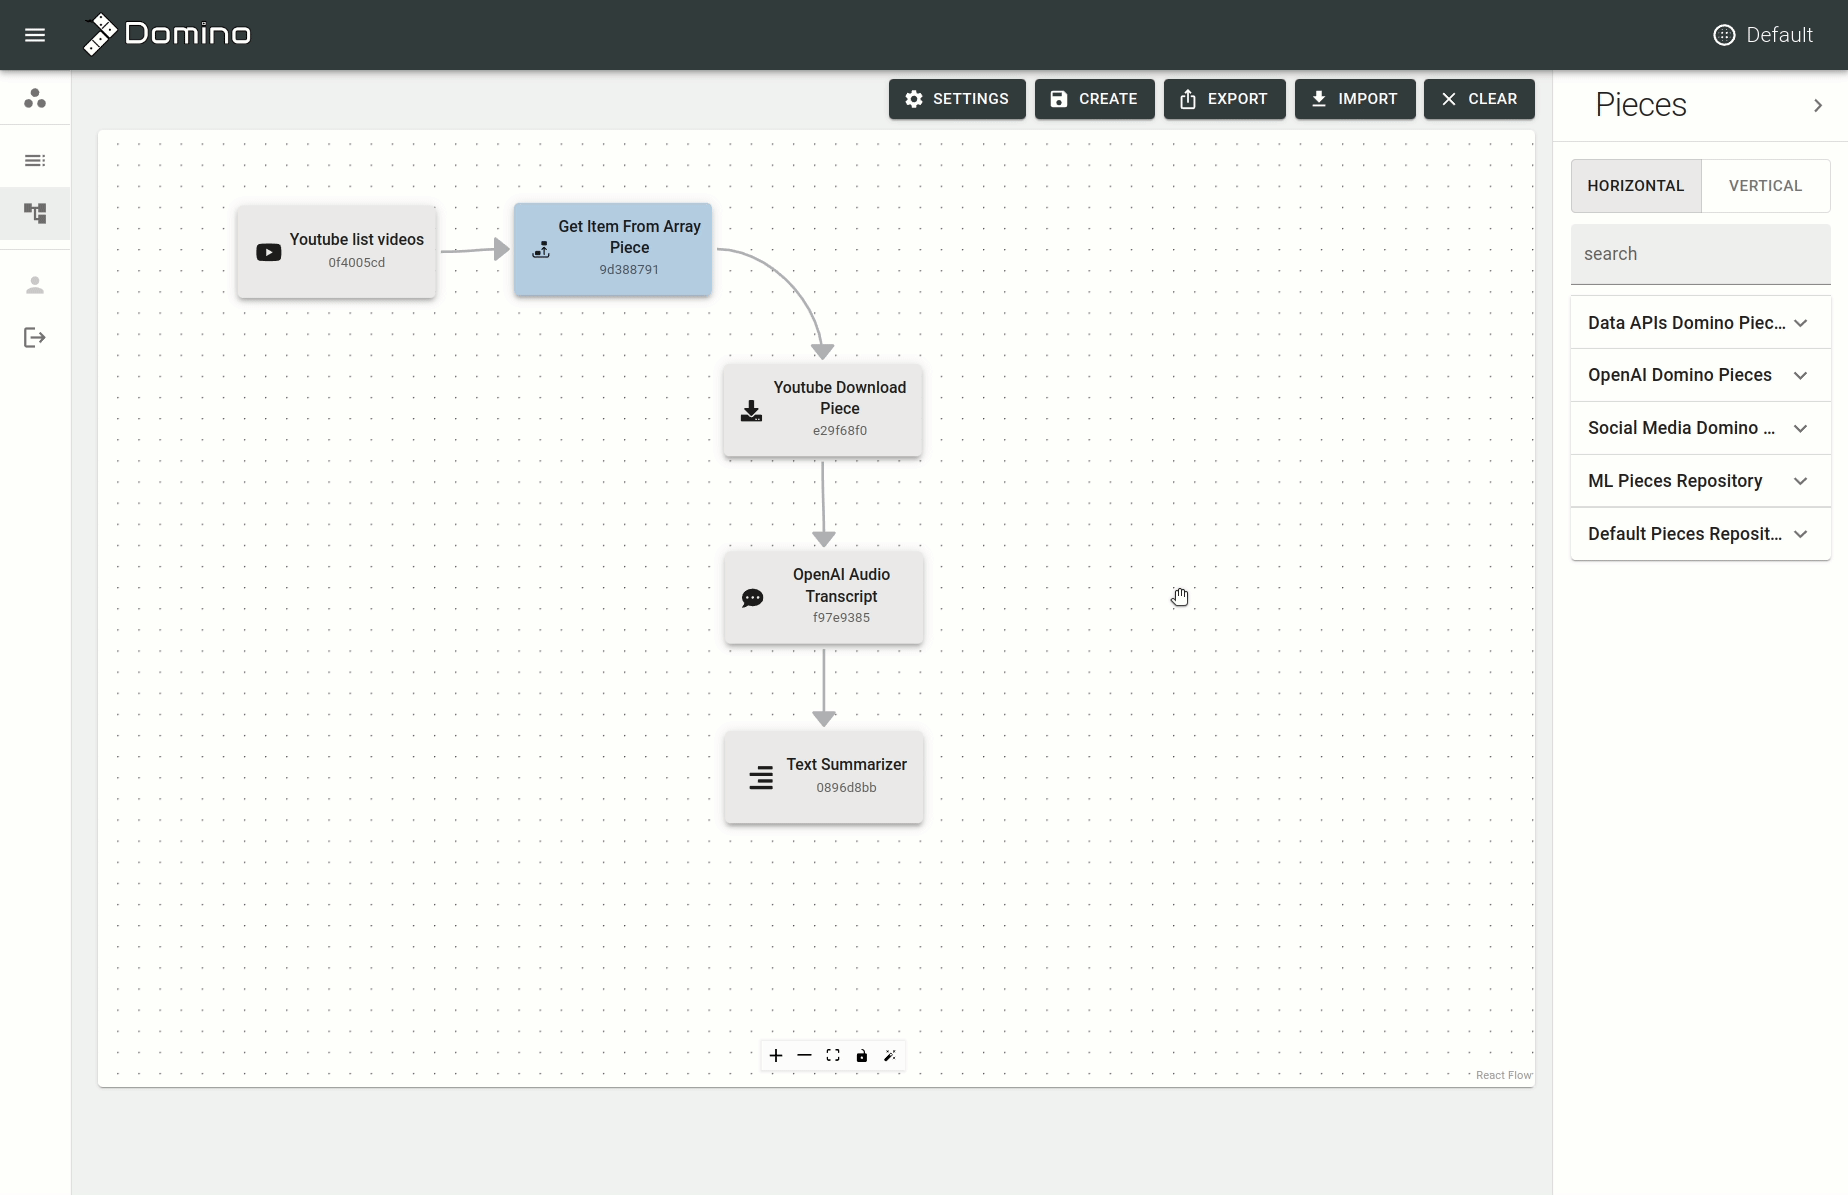Import a workflow
This screenshot has height=1195, width=1848.
click(1355, 99)
